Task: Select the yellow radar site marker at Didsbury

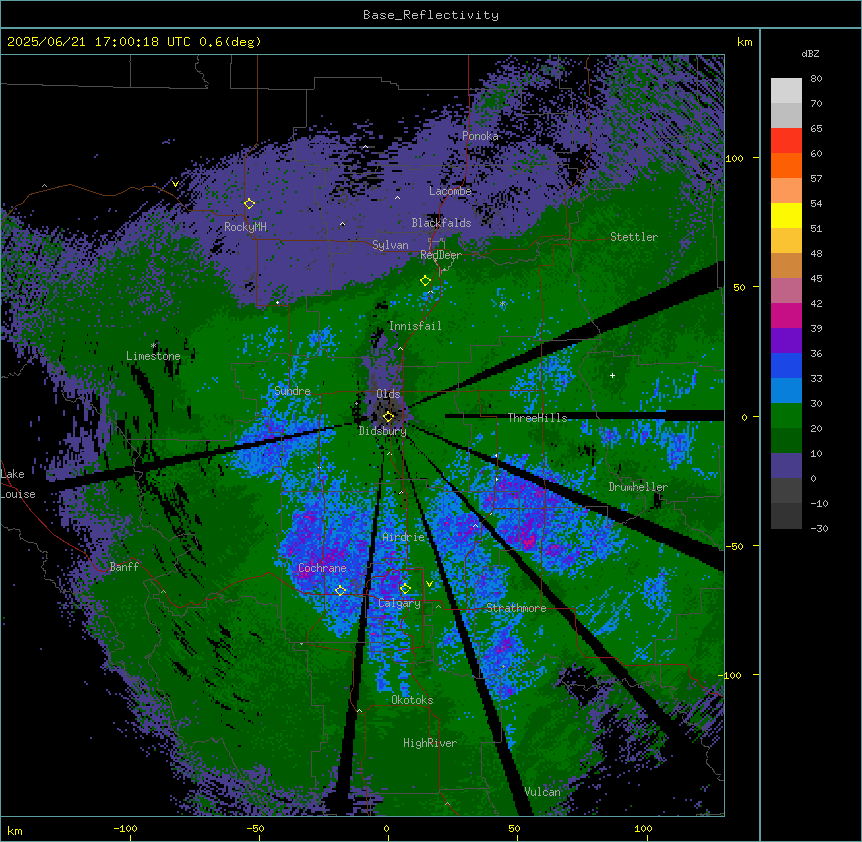Action: click(x=388, y=416)
